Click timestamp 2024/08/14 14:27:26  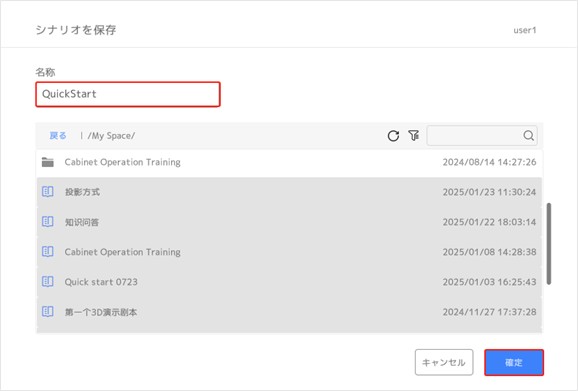490,162
